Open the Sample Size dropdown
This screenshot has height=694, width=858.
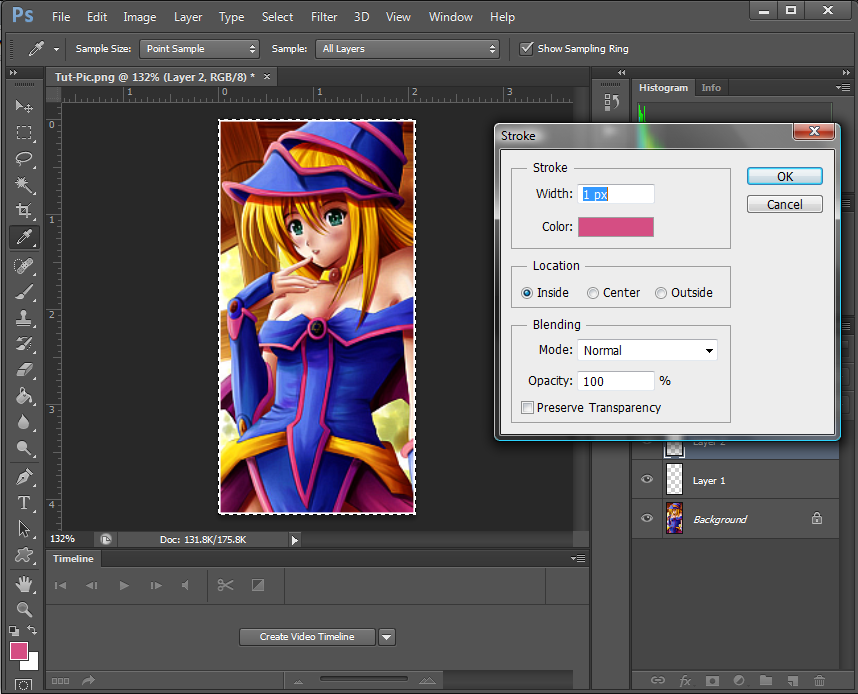tap(199, 49)
